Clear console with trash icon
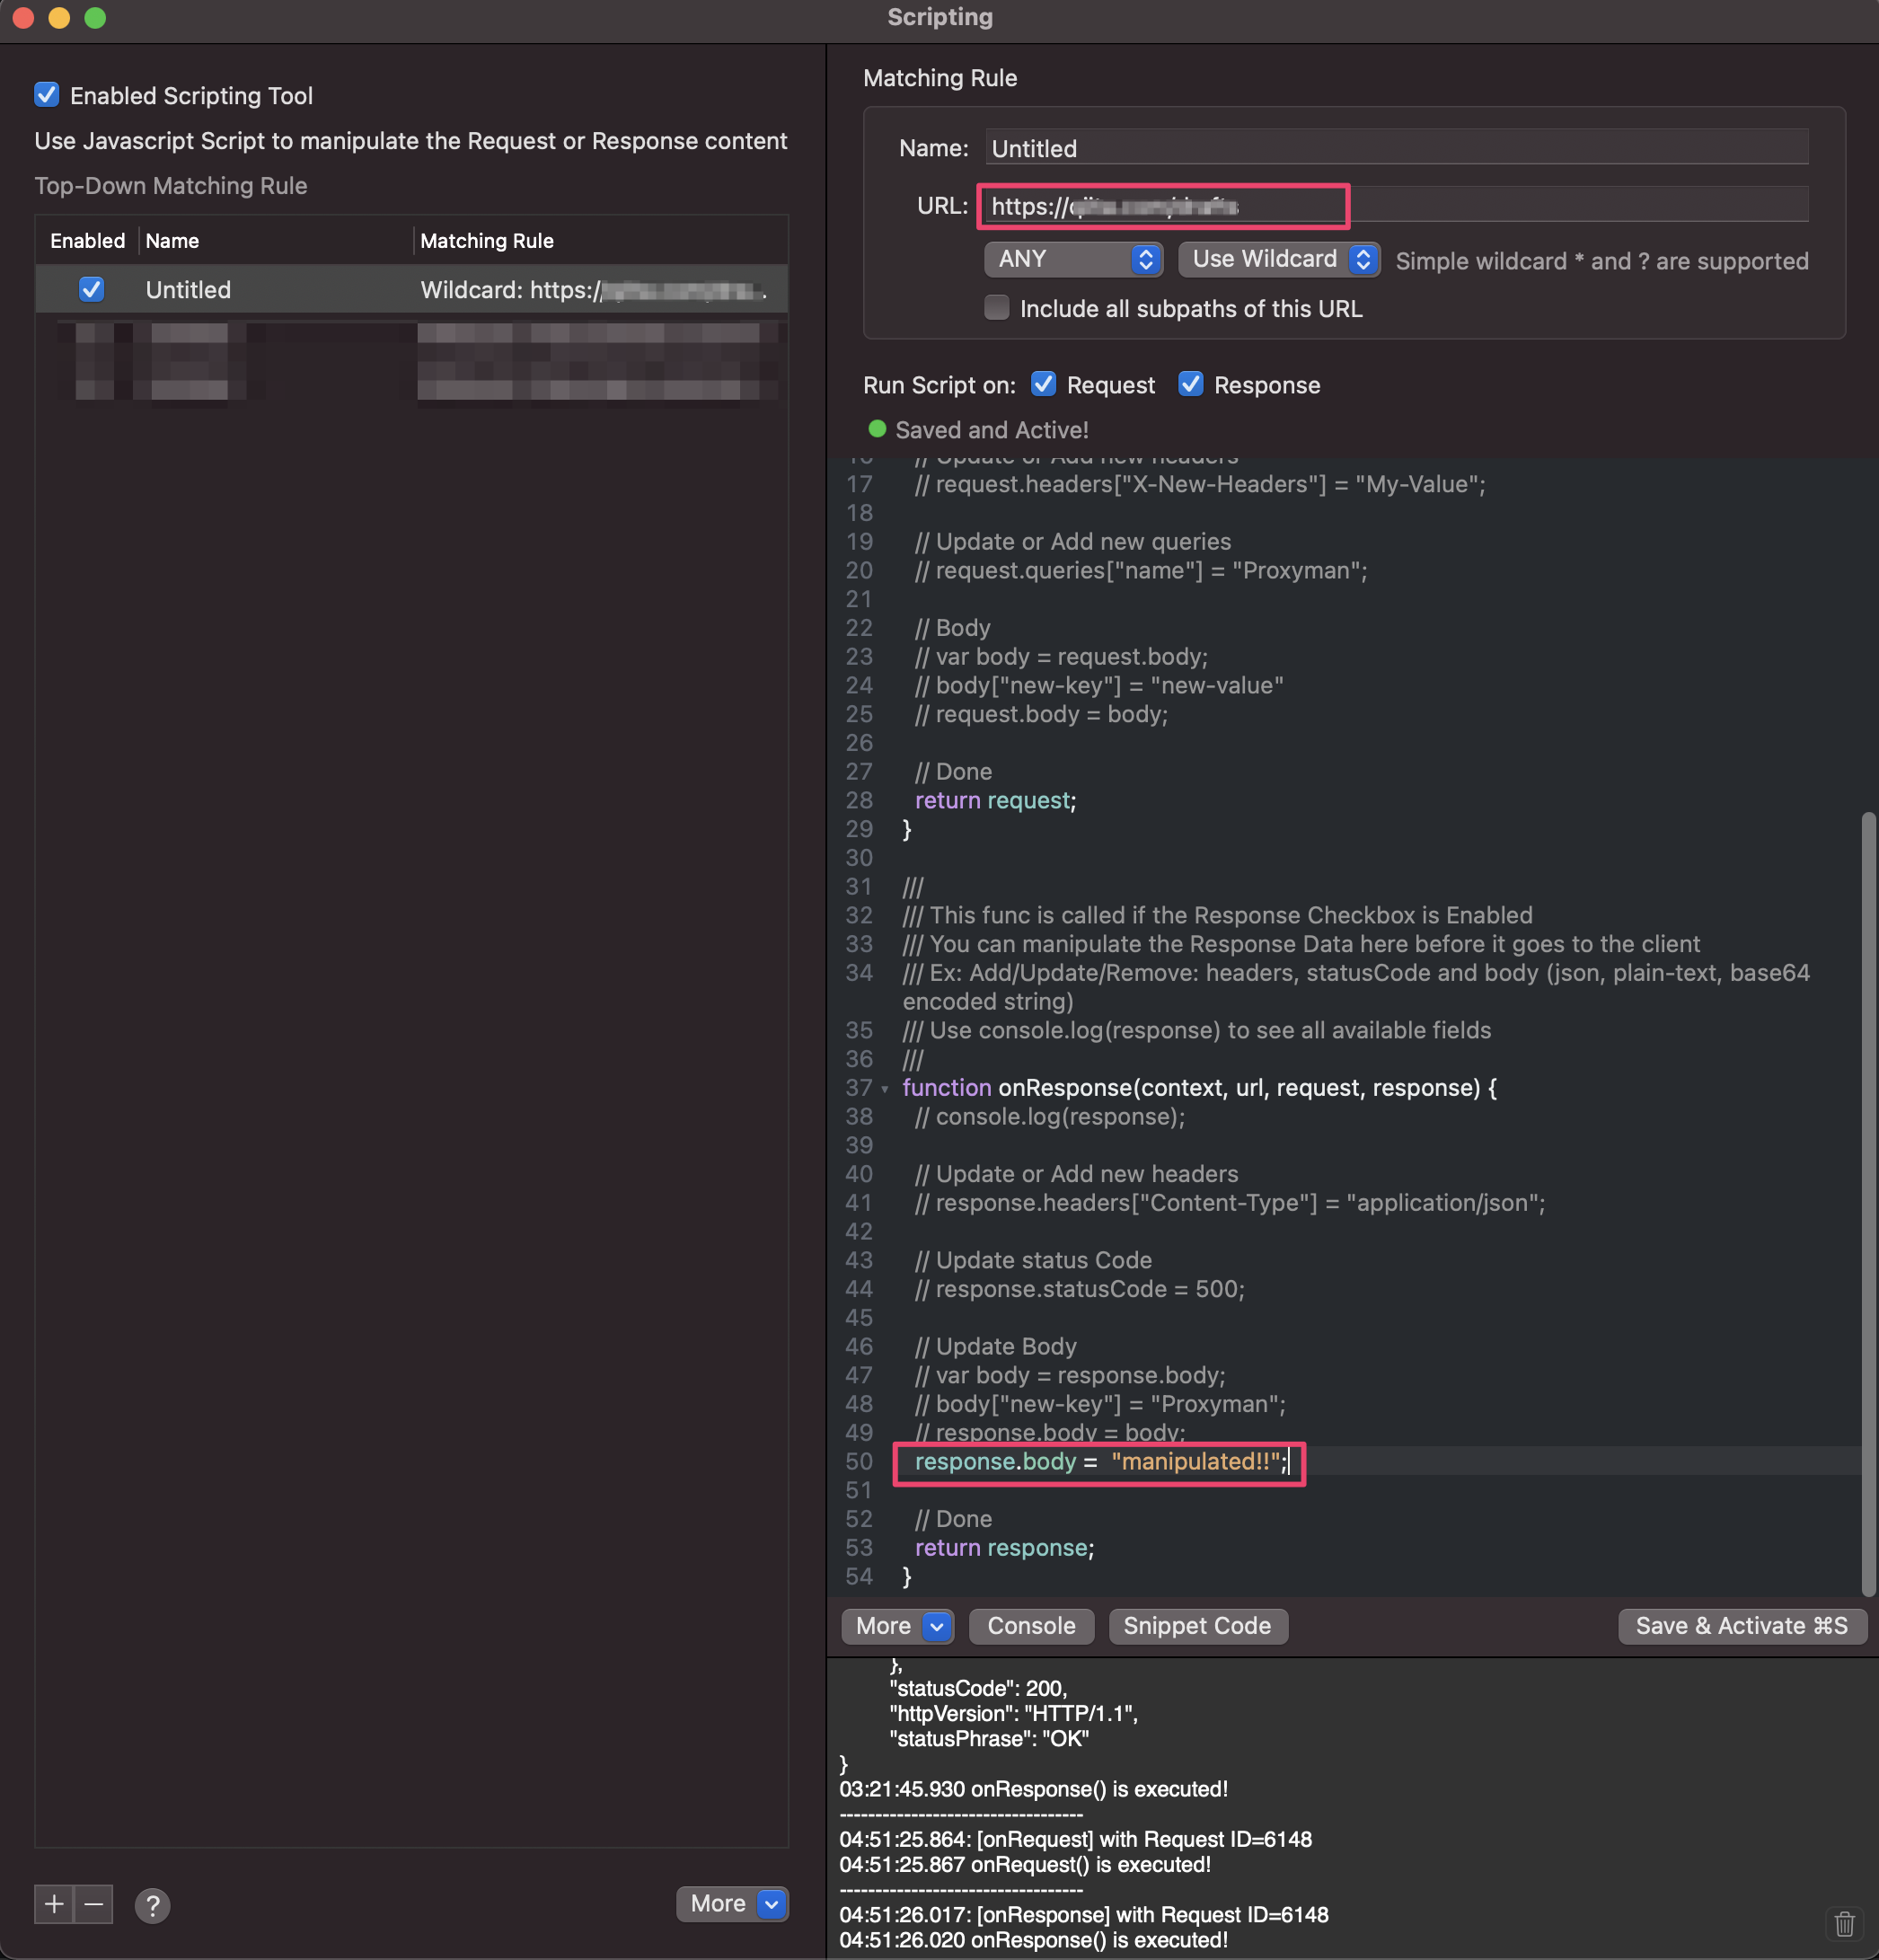Screen dimensions: 1879x1960 tap(1844, 1923)
